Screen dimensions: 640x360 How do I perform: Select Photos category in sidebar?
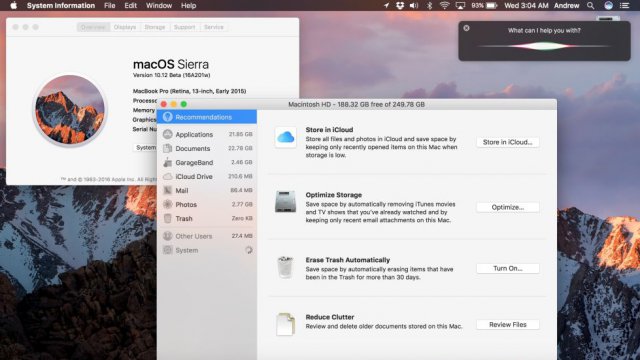207,204
